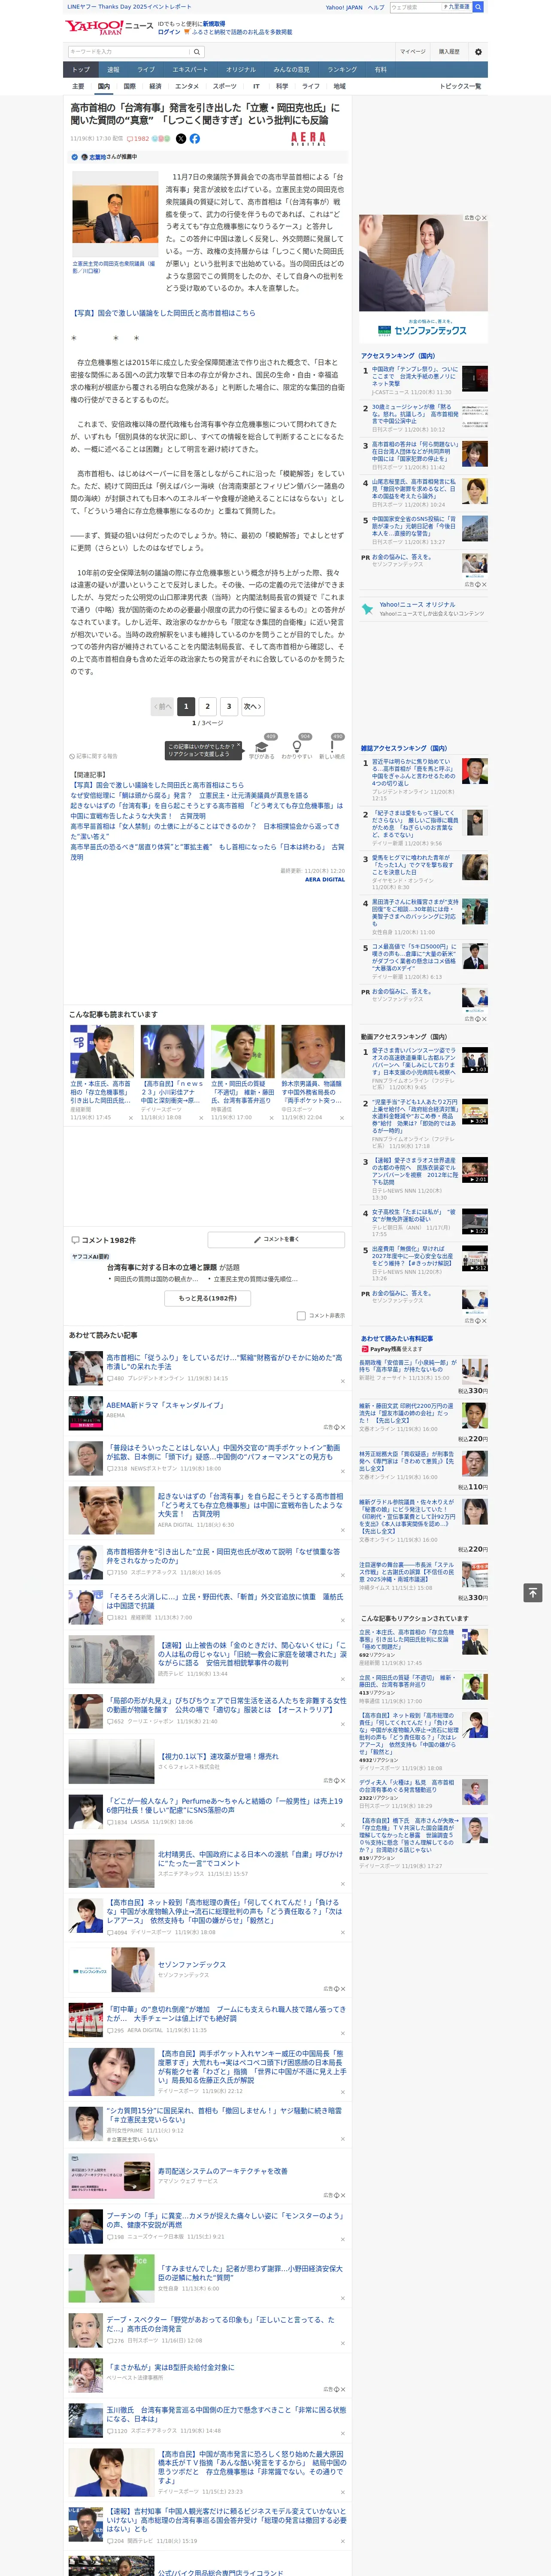Share the article on Facebook
Viewport: 551px width, 2576px height.
coord(195,139)
